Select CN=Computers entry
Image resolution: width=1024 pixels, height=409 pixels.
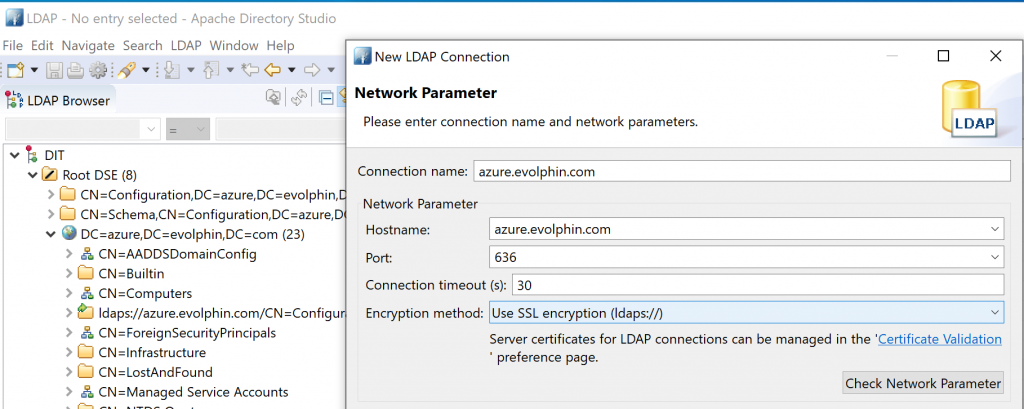pyautogui.click(x=145, y=293)
